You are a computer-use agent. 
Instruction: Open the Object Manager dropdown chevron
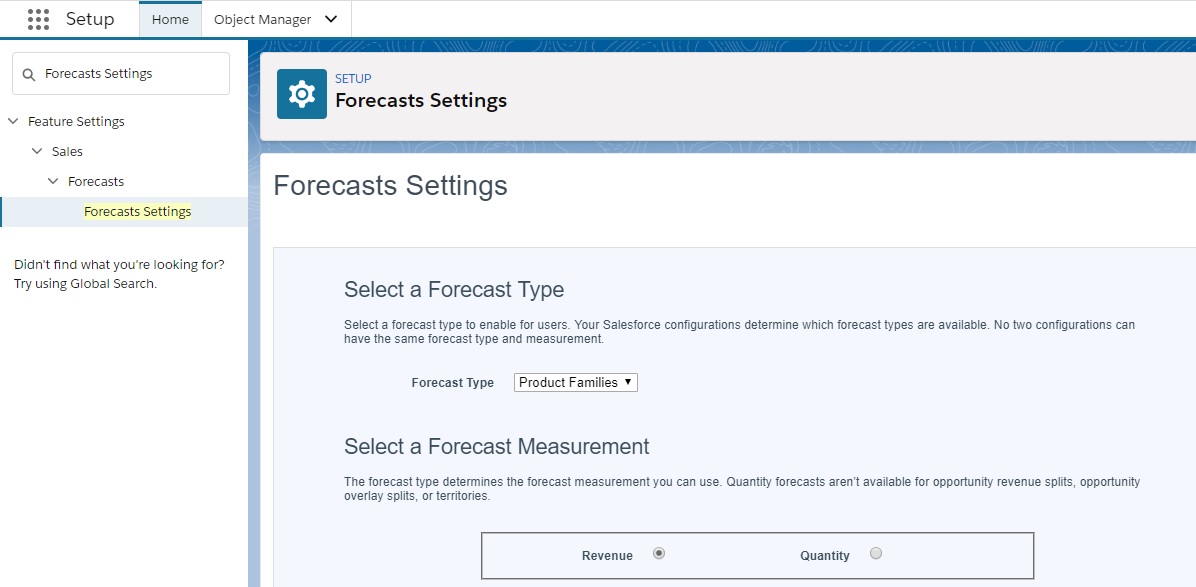tap(331, 18)
